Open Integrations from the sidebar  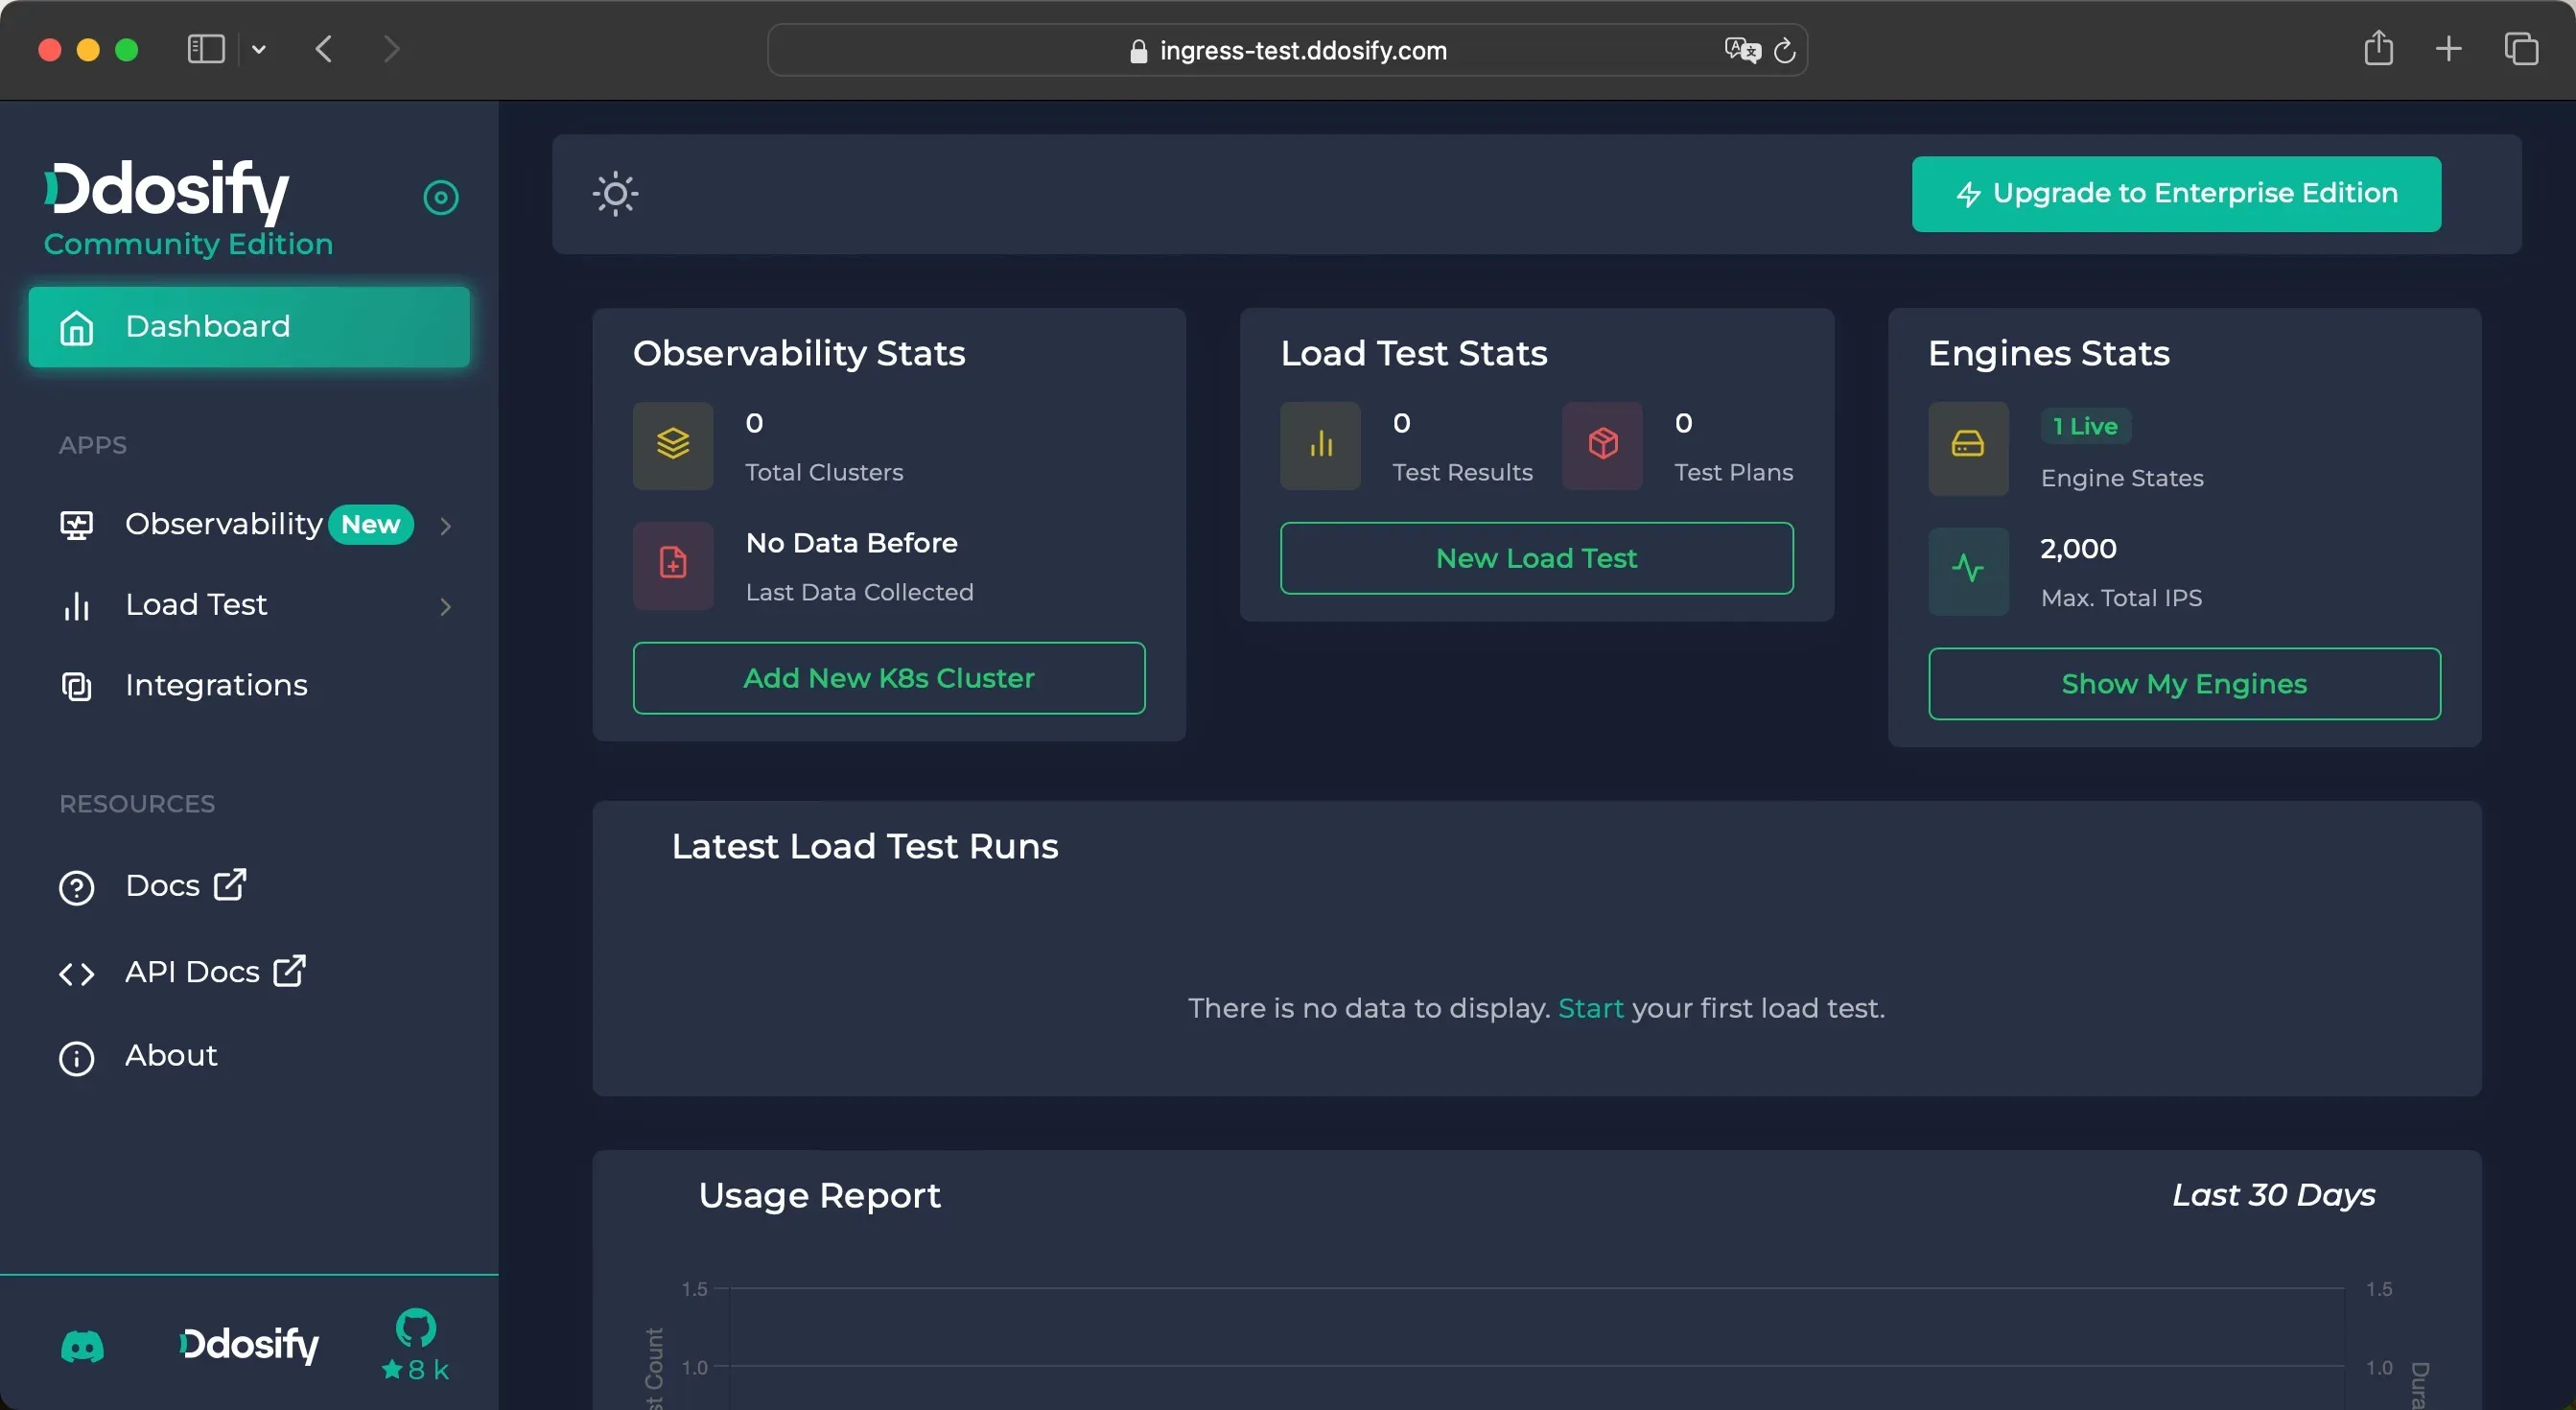click(216, 685)
